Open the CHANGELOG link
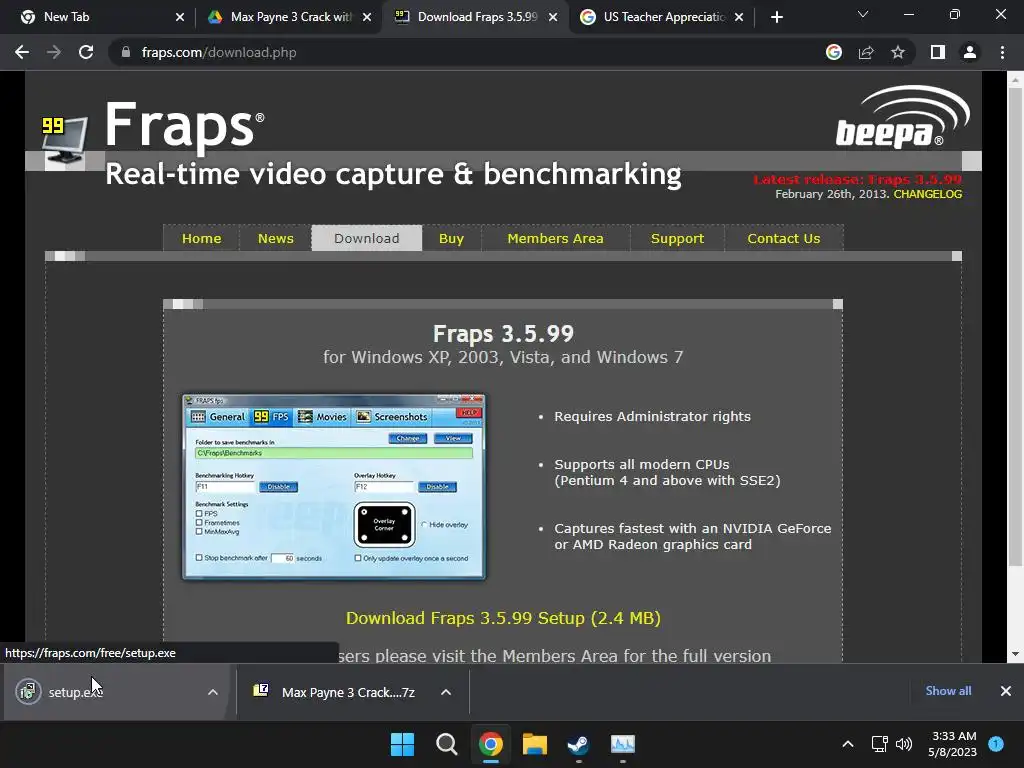This screenshot has width=1024, height=768. [x=927, y=194]
